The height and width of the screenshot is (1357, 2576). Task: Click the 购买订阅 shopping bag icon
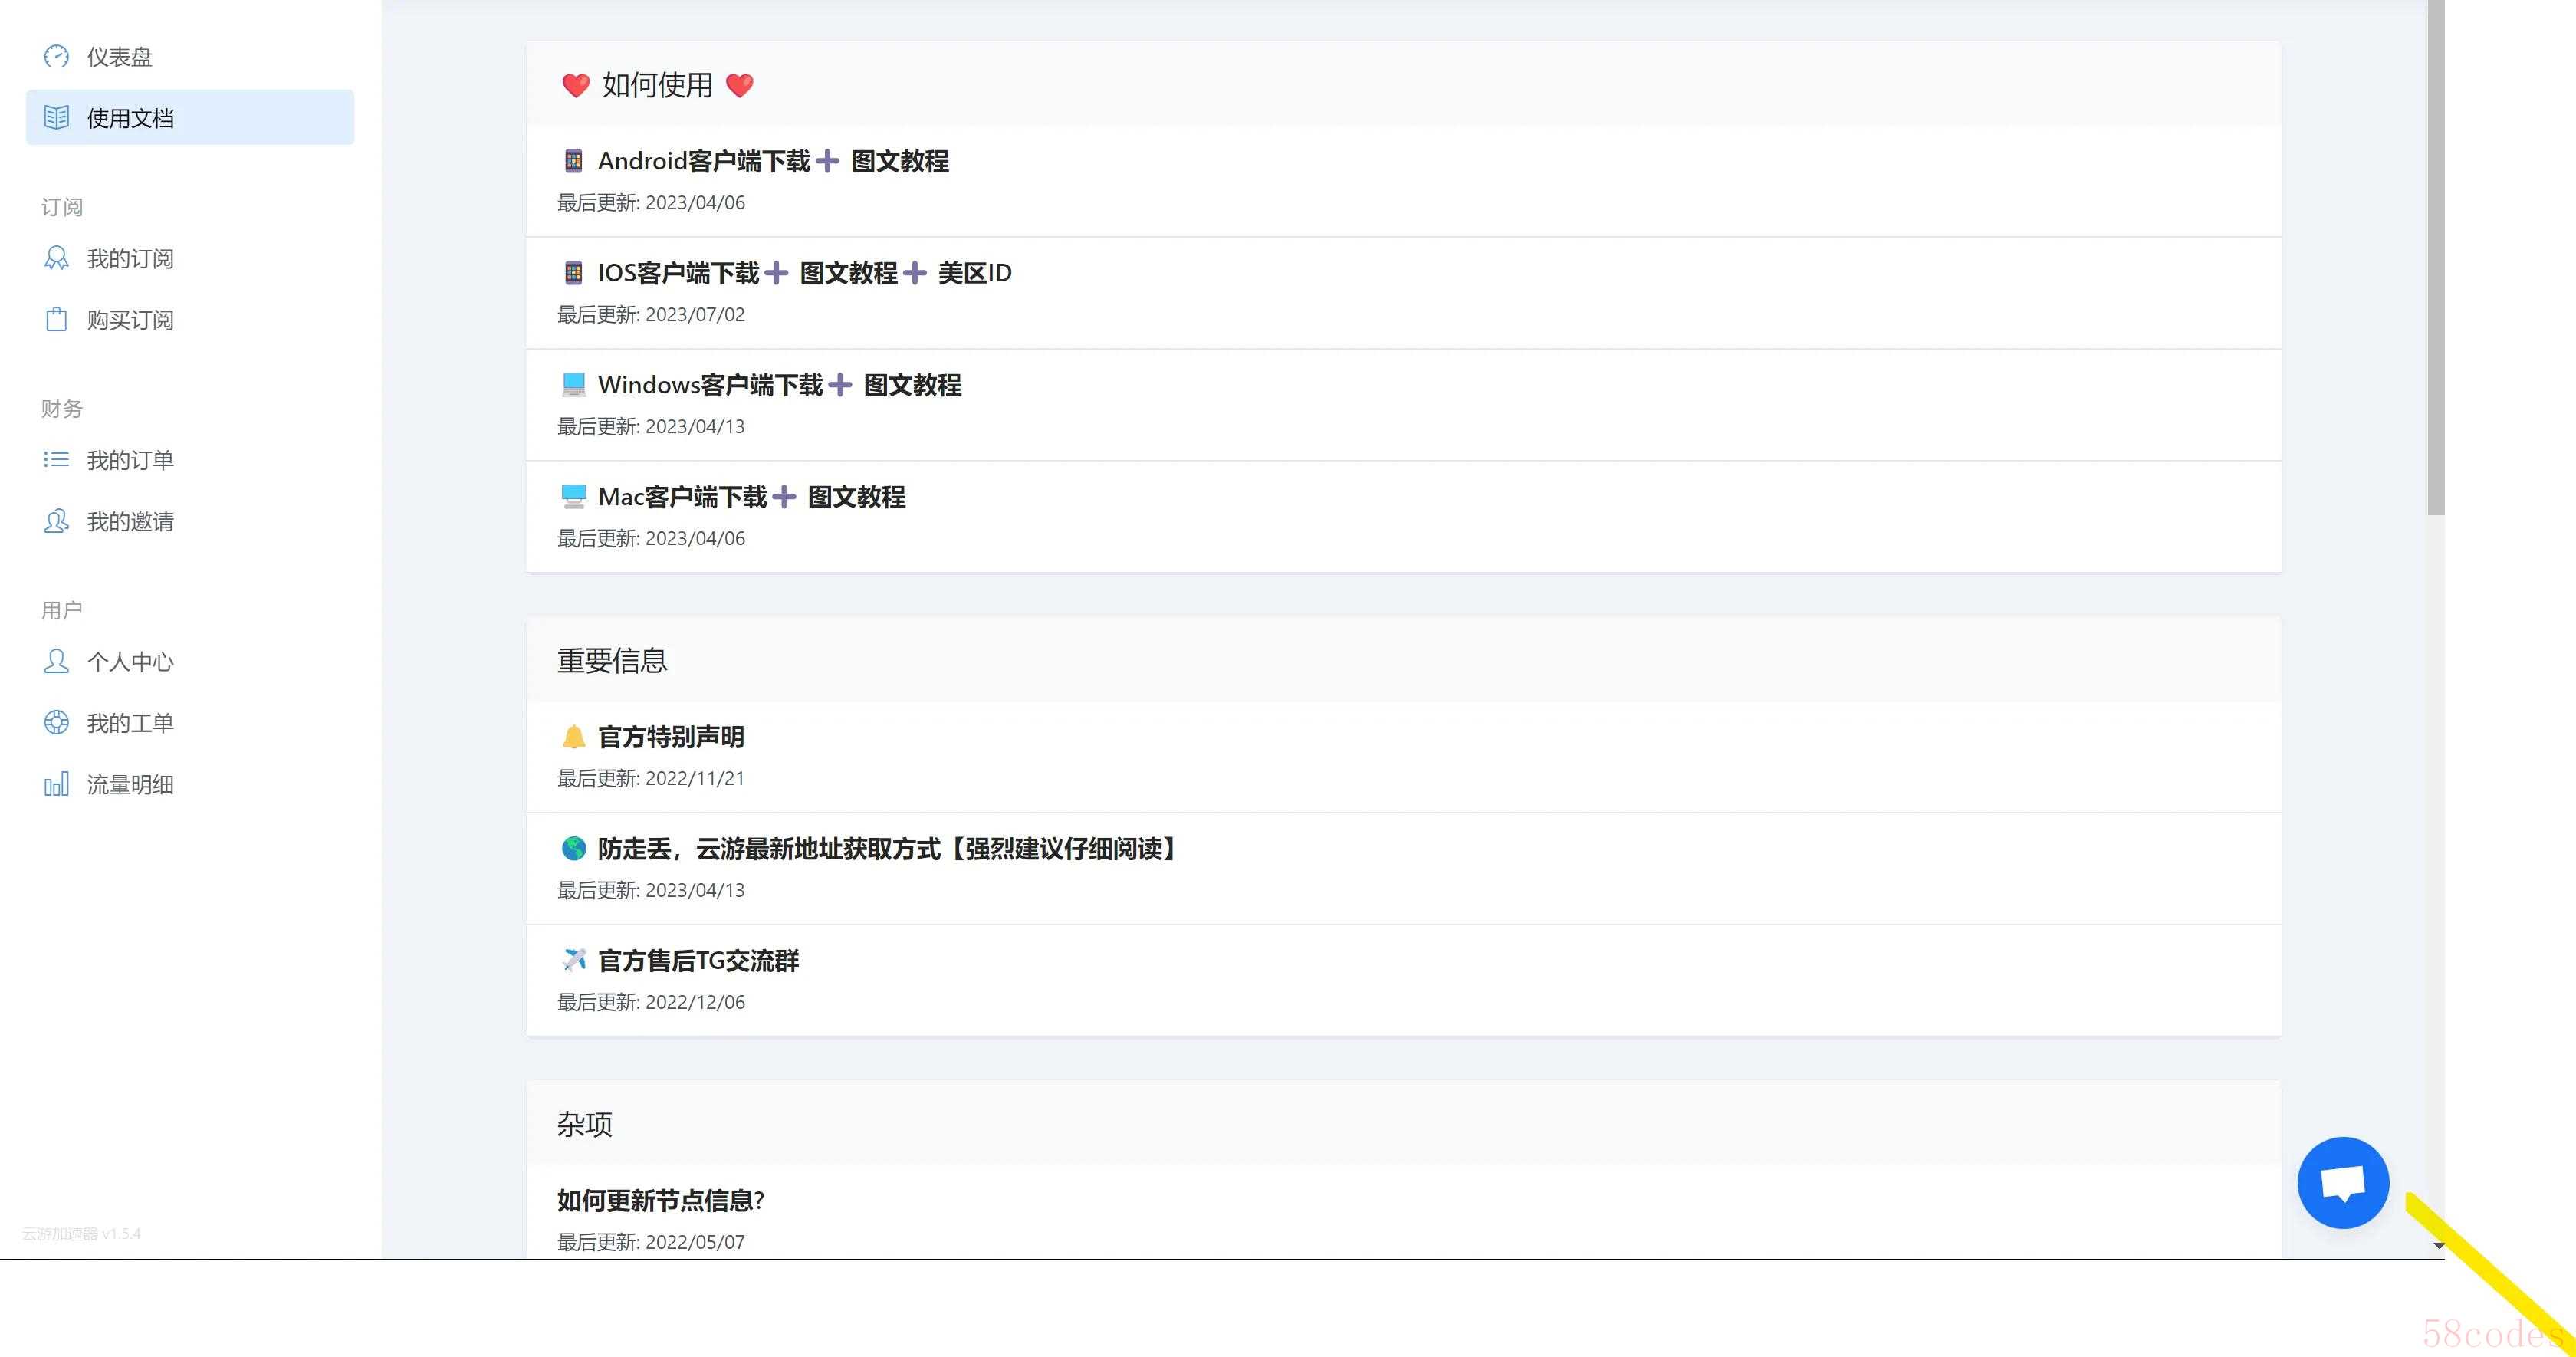pos(56,319)
